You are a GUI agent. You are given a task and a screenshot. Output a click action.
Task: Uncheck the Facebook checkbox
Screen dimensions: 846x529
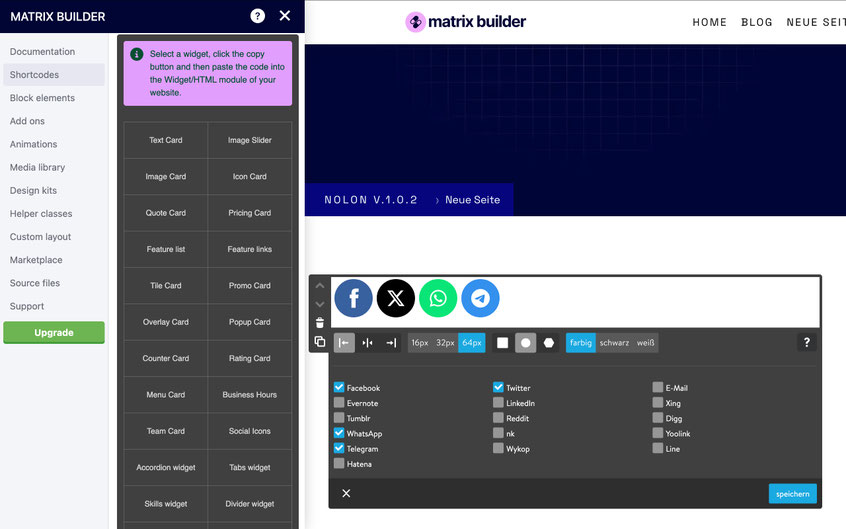point(339,387)
